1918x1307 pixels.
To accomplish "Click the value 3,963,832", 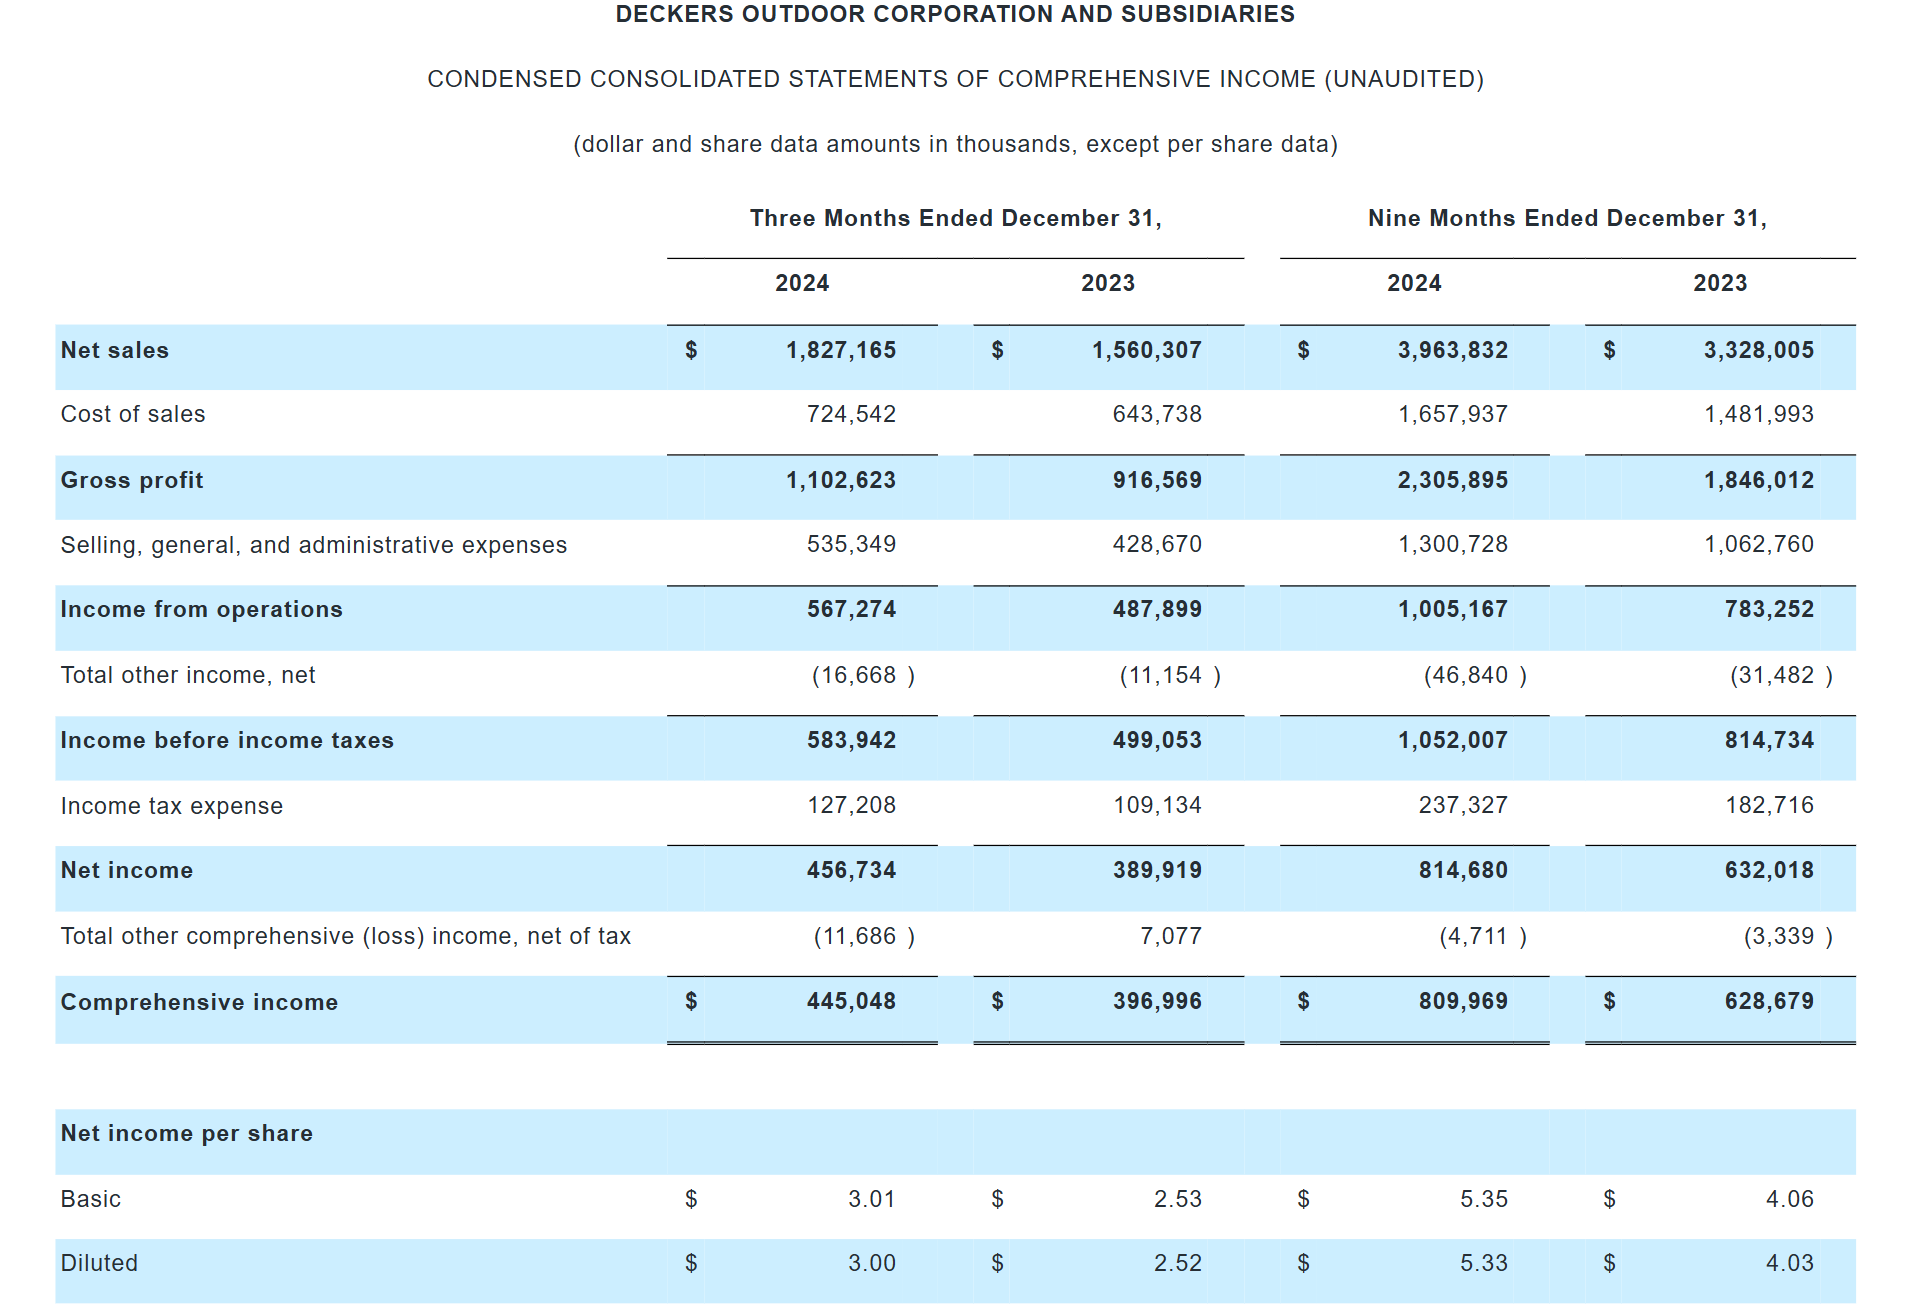I will click(x=1453, y=350).
